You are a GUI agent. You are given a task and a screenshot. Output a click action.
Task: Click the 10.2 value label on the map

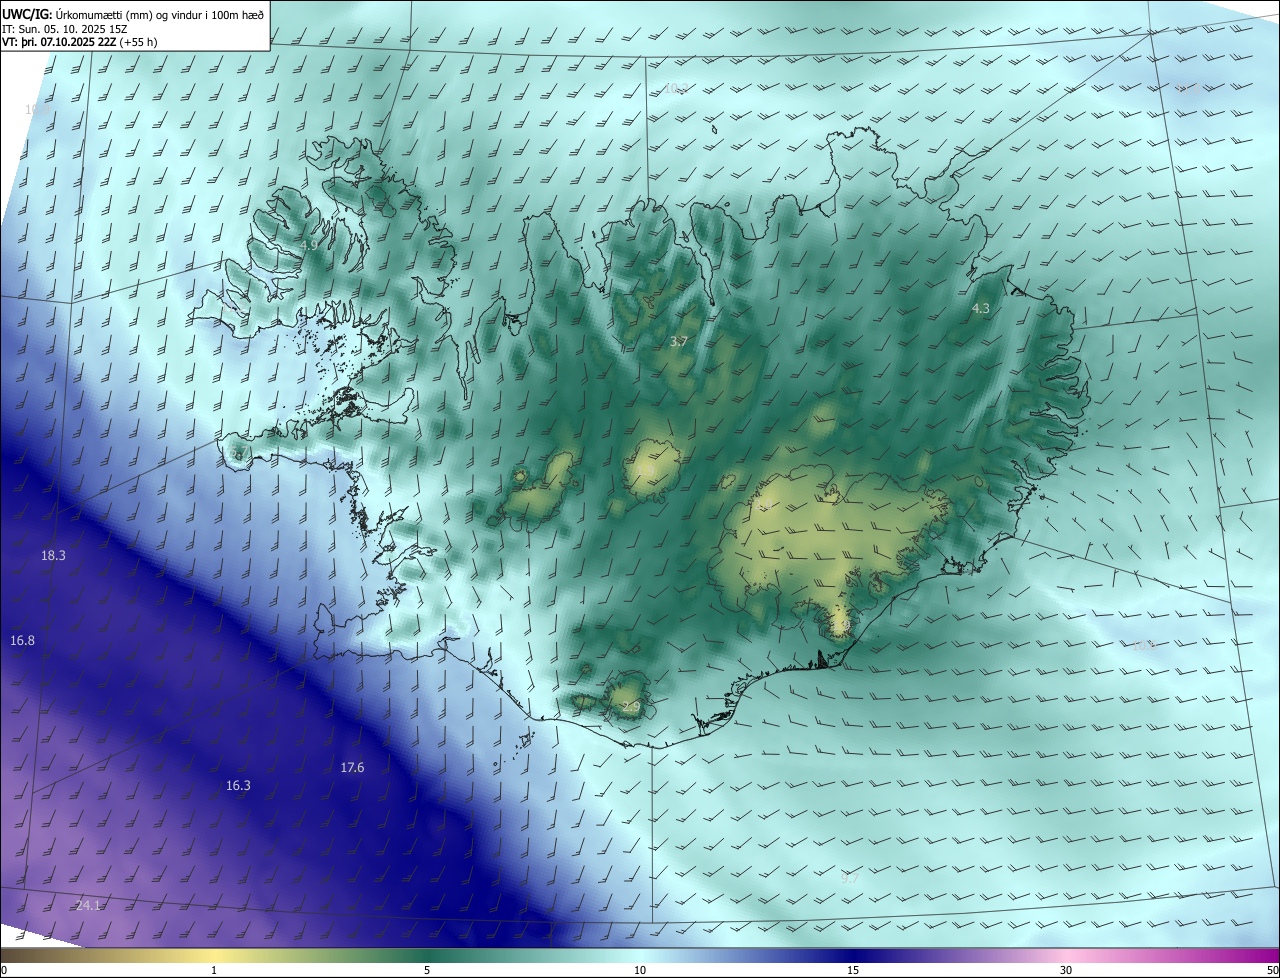coord(676,89)
